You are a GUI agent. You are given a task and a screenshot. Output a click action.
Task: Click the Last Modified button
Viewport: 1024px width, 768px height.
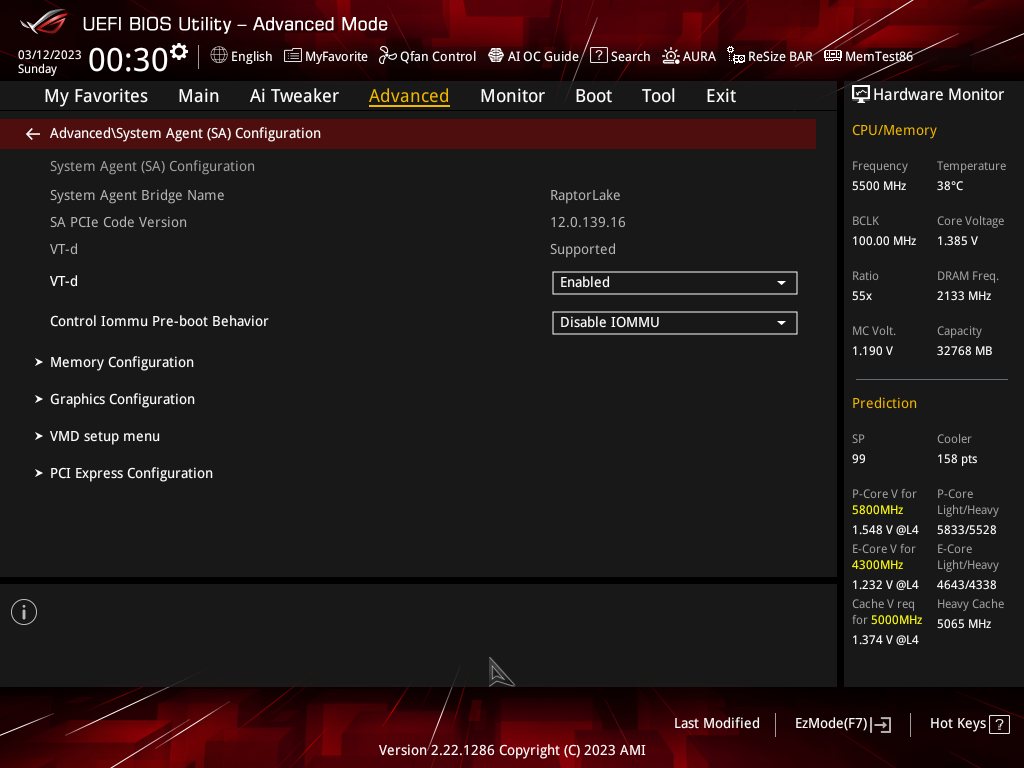point(716,724)
